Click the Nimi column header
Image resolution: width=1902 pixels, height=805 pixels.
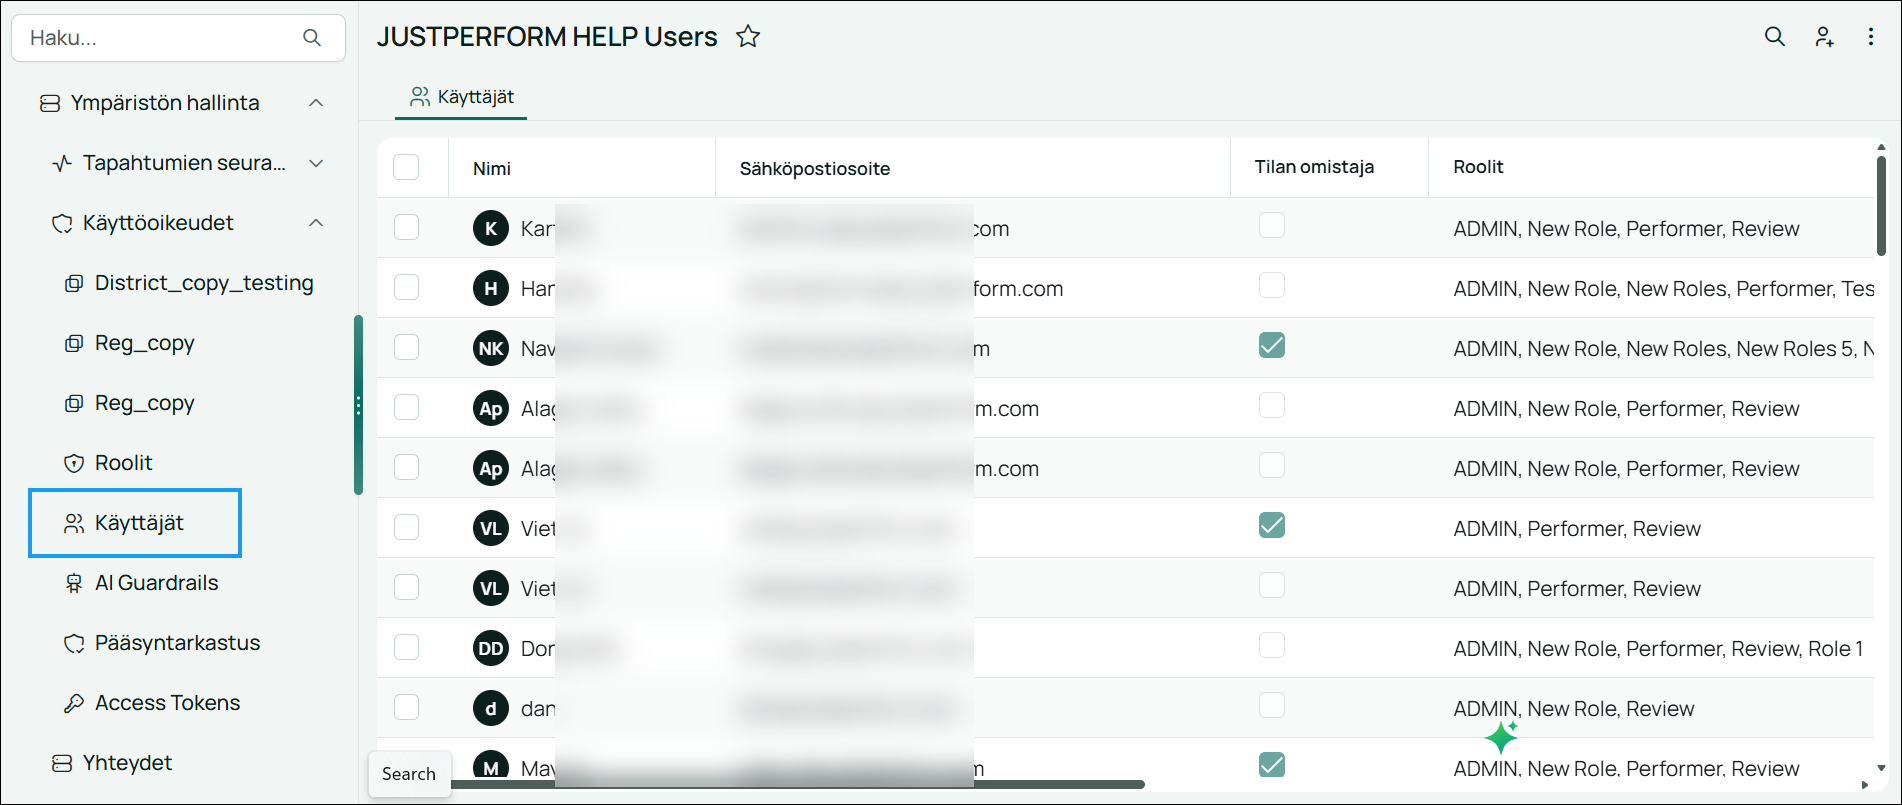coord(492,168)
